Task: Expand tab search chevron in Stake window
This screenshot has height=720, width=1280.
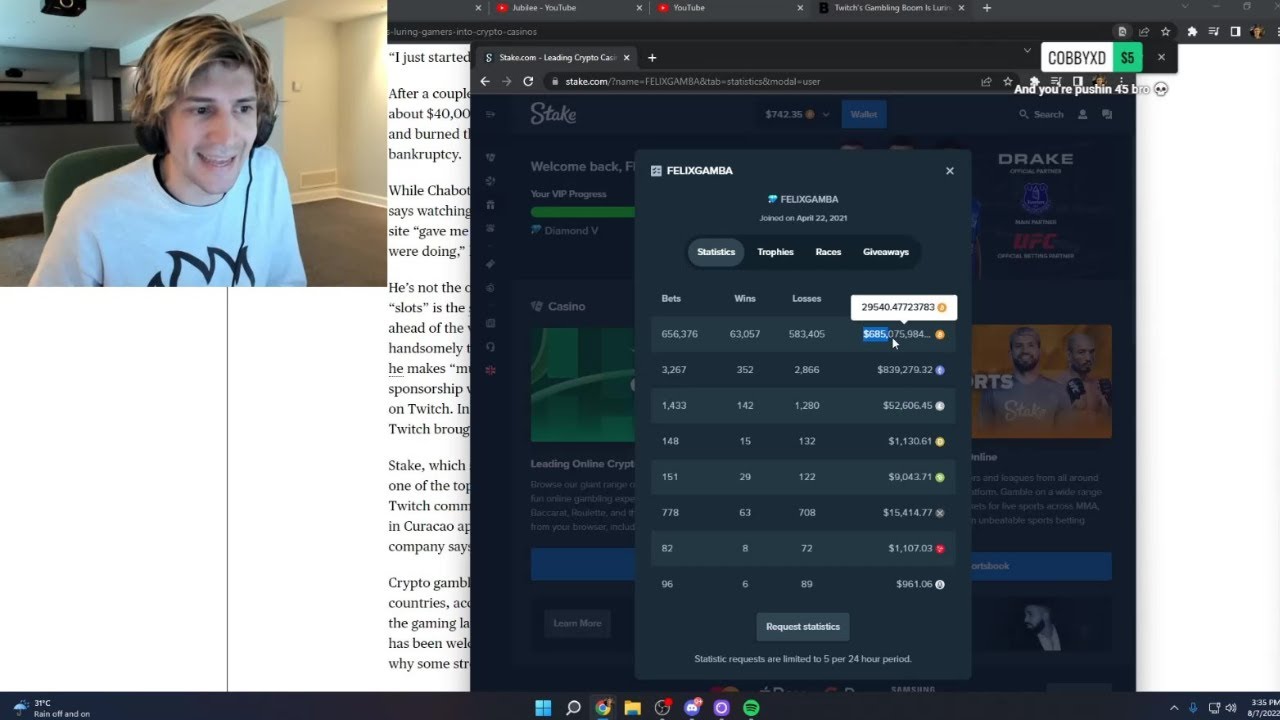Action: (1027, 50)
